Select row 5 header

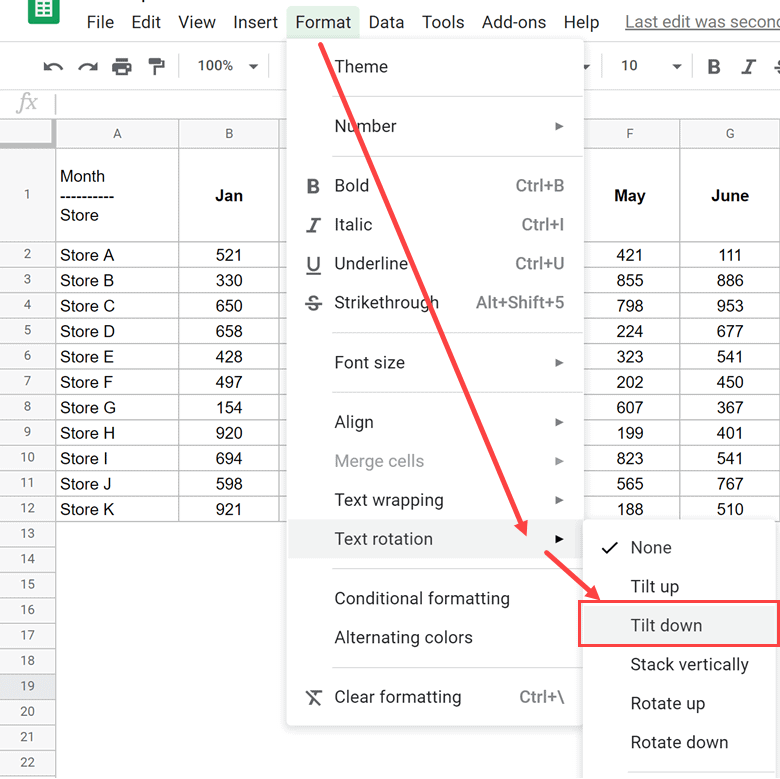click(27, 330)
